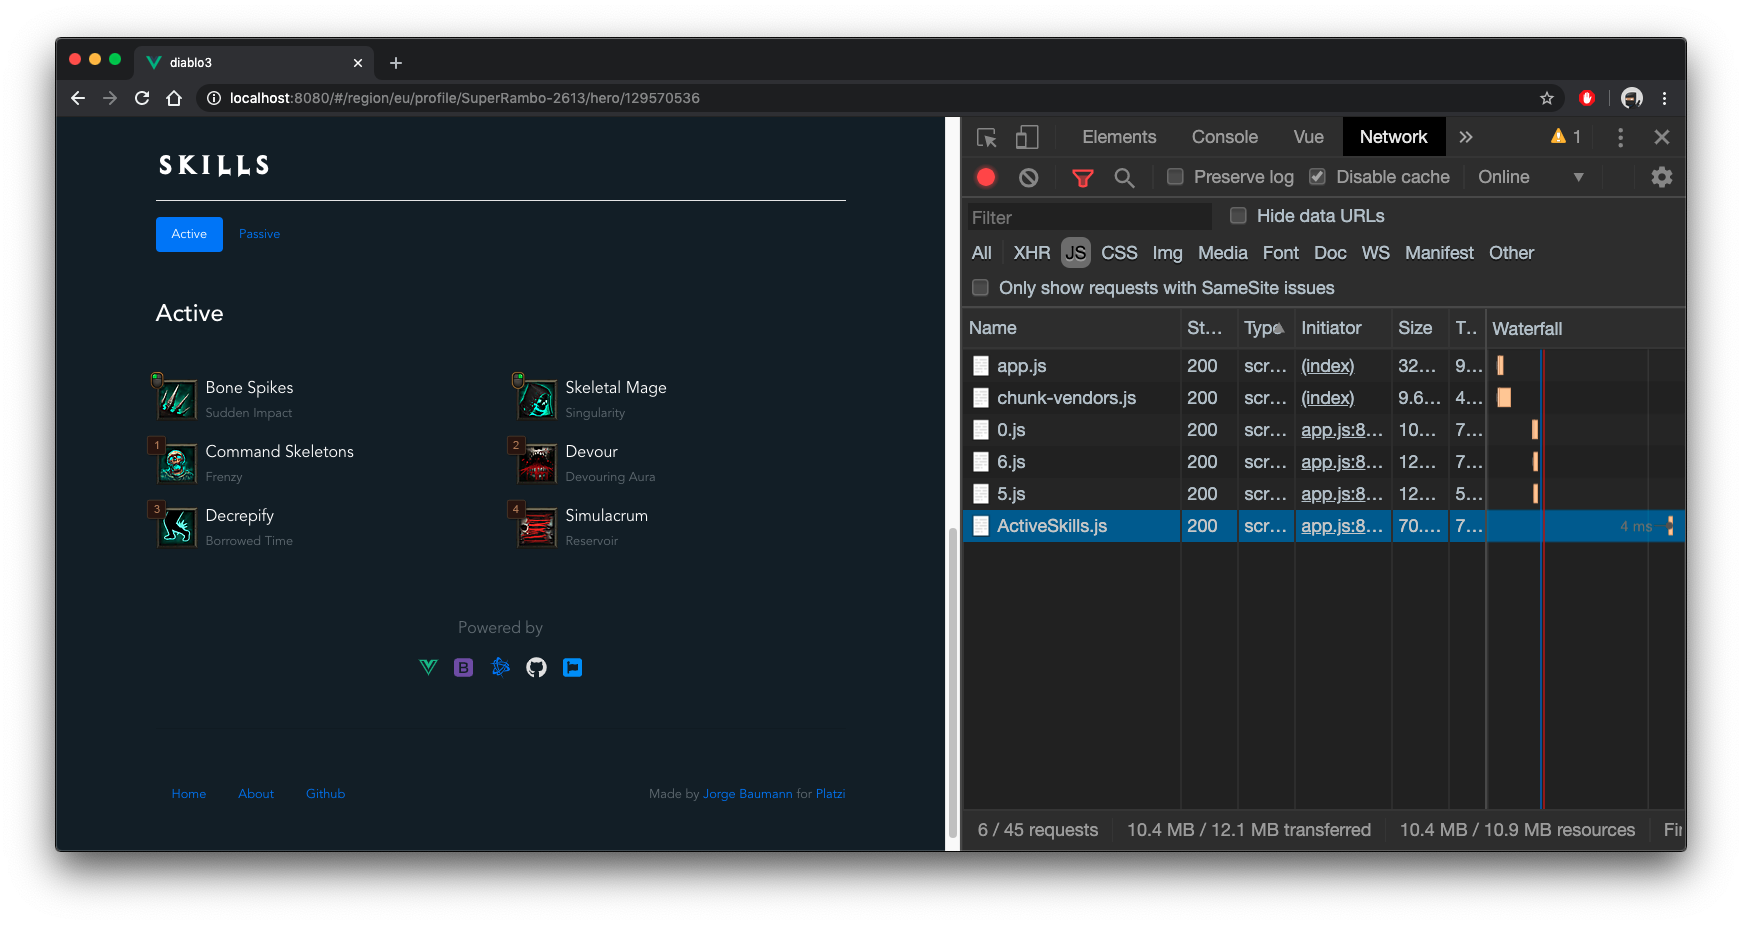Image resolution: width=1742 pixels, height=925 pixels.
Task: Sort by the Name column header
Action: point(1071,328)
